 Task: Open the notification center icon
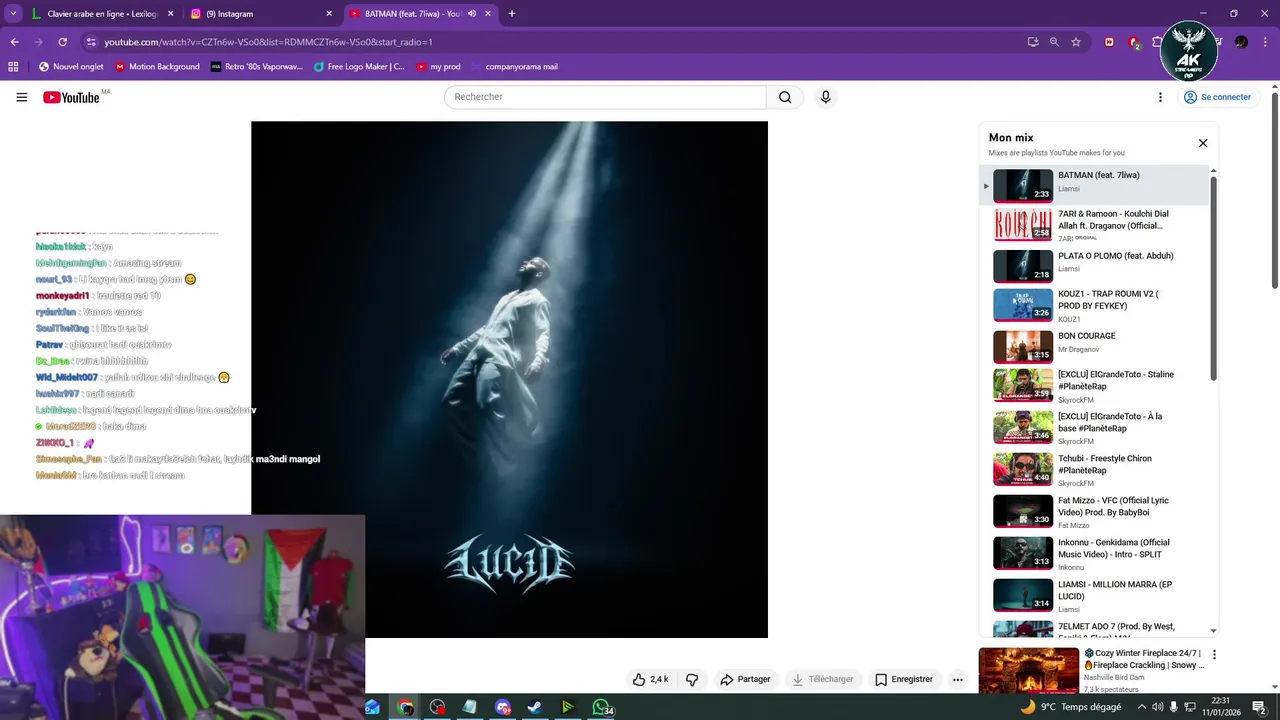[1259, 707]
